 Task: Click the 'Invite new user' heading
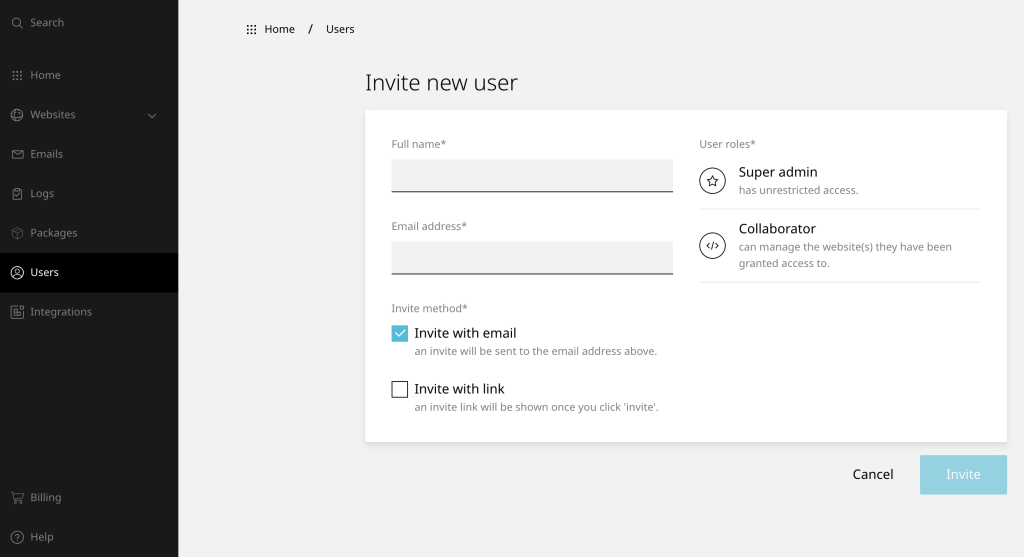coord(441,83)
